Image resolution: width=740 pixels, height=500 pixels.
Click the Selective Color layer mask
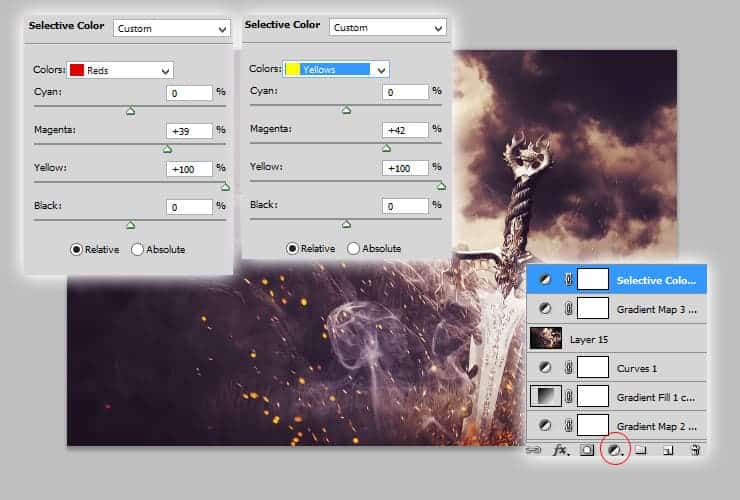tap(594, 280)
